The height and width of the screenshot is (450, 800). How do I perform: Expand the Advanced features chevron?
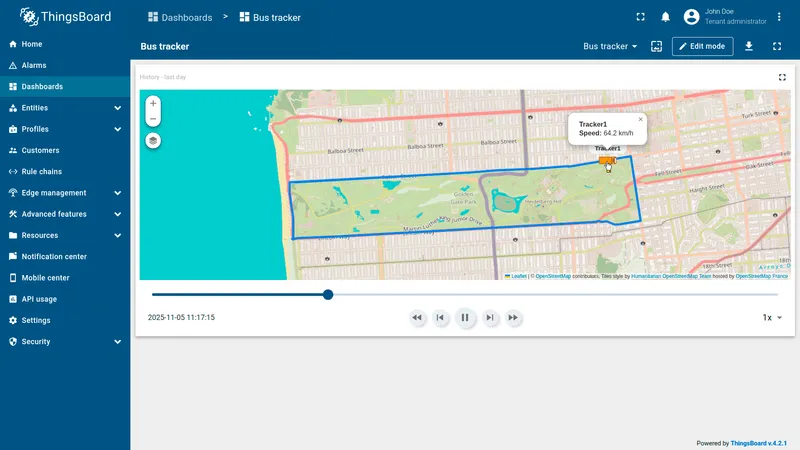pos(117,214)
